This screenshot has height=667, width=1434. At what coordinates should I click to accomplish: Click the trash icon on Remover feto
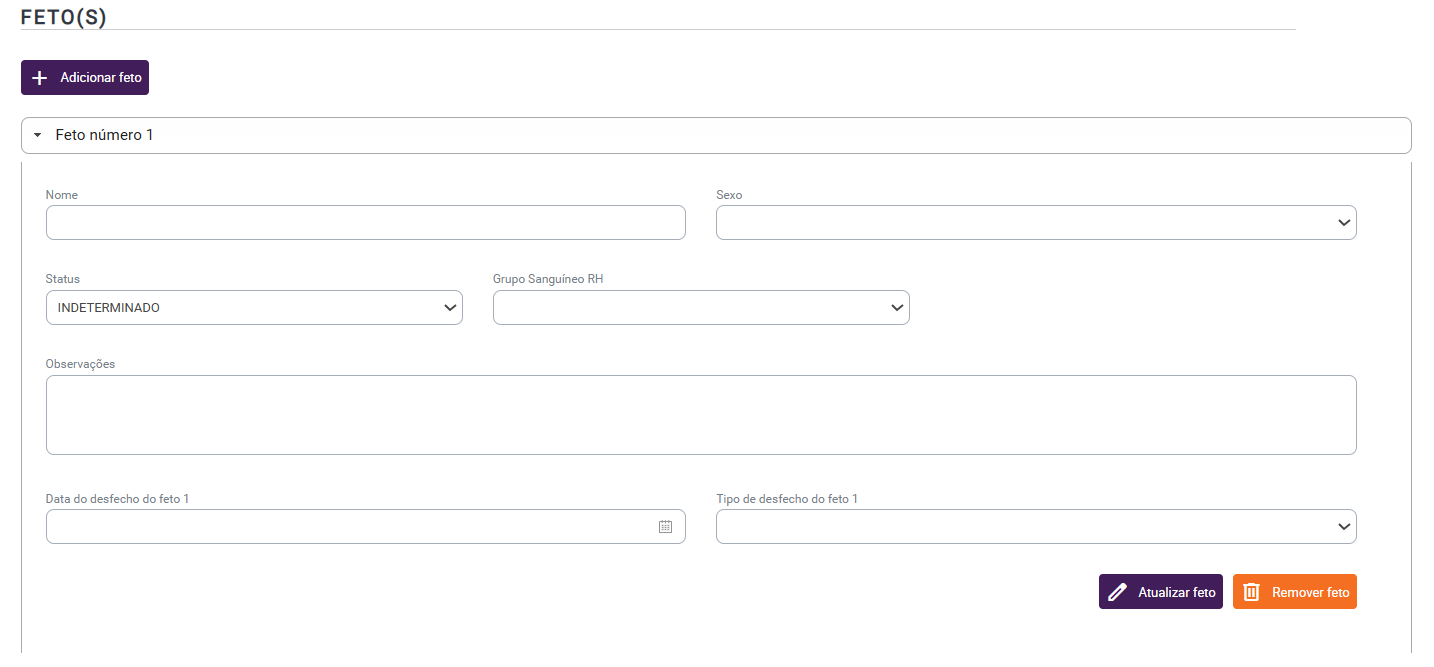1251,592
